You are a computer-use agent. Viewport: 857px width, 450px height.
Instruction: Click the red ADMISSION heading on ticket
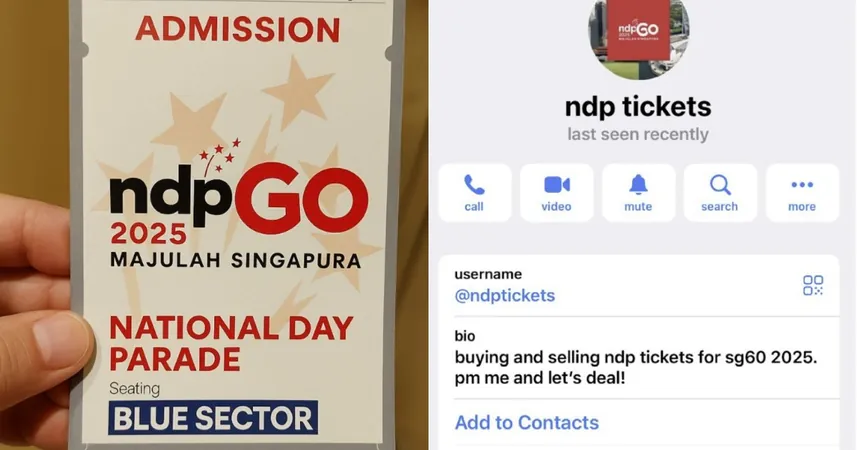tap(238, 30)
